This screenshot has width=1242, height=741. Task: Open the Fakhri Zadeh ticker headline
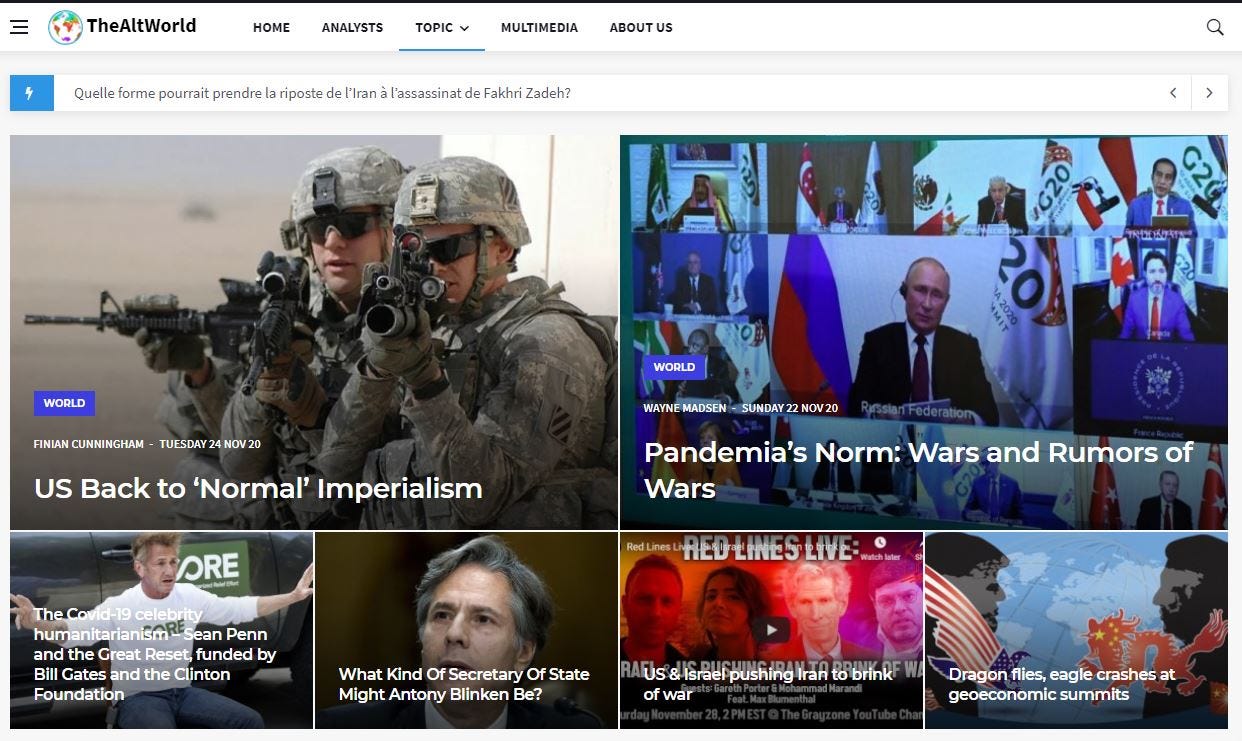click(322, 93)
